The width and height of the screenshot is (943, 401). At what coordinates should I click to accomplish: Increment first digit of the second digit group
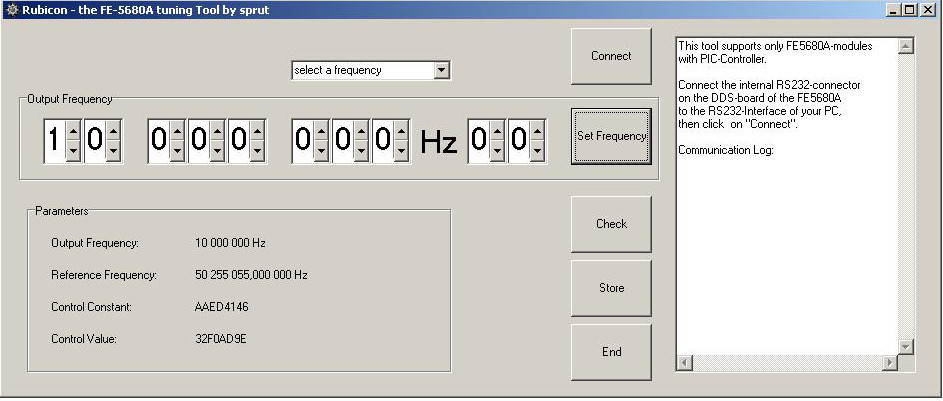(x=177, y=131)
